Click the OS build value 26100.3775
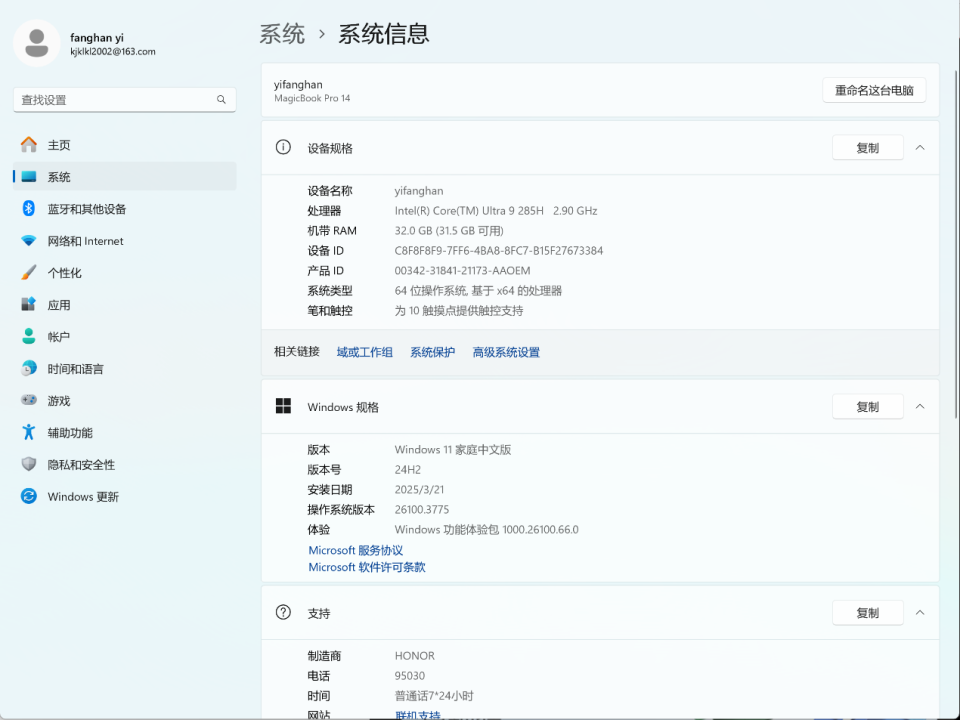The height and width of the screenshot is (720, 960). (x=422, y=509)
